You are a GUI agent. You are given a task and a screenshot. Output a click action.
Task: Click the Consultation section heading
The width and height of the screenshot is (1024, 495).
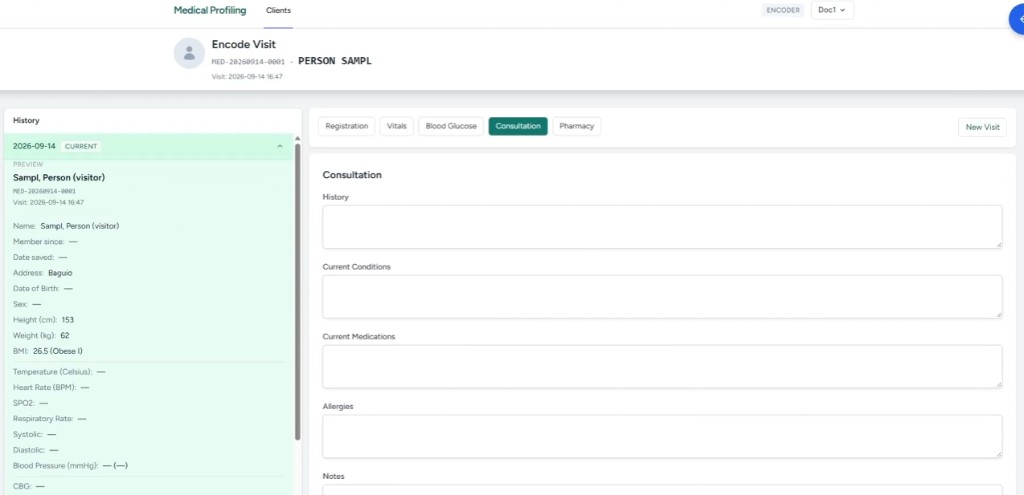[x=352, y=175]
